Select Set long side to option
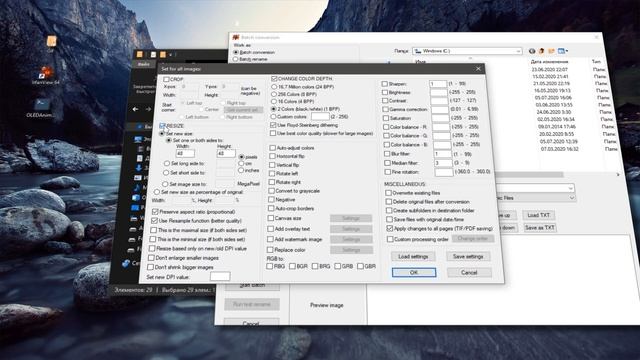Screen dimensions: 640x360 click(x=167, y=163)
